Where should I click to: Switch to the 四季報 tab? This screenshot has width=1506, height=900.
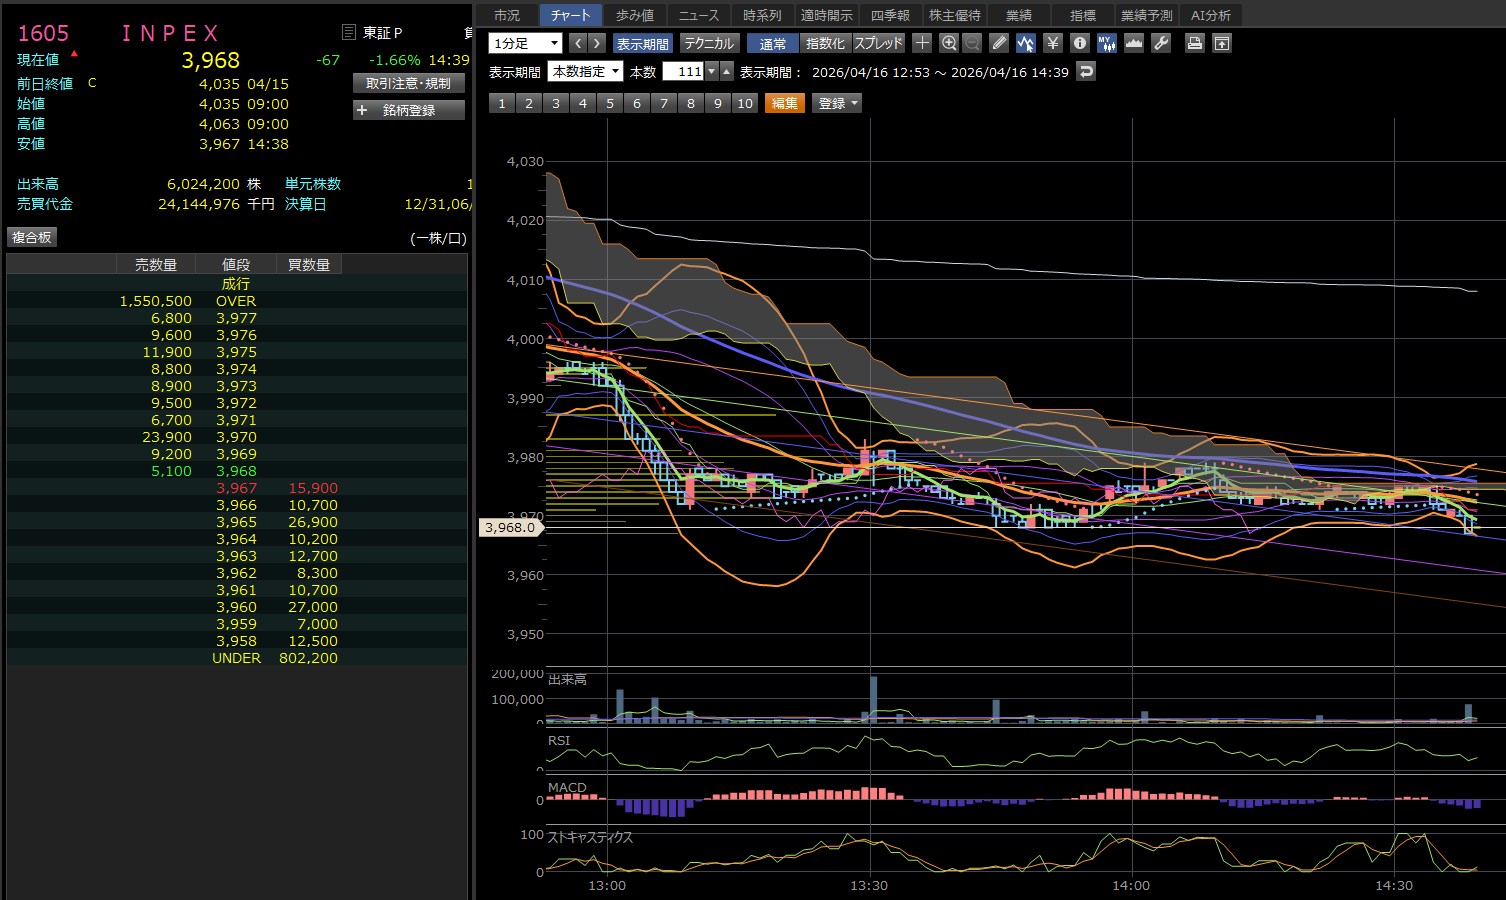click(x=889, y=15)
